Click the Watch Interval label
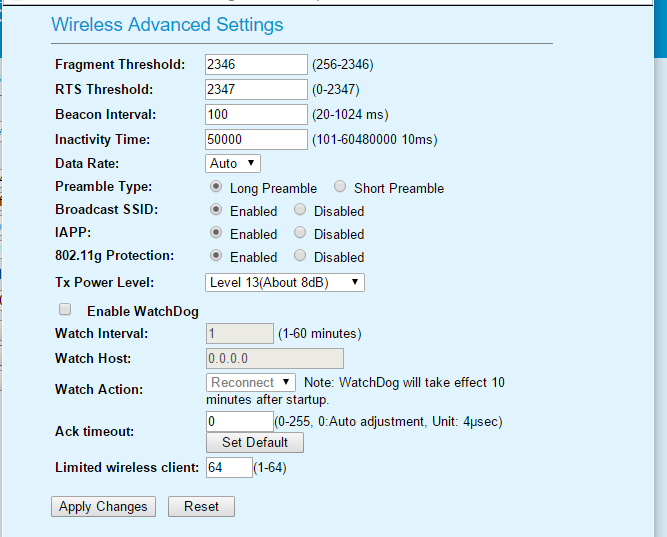Screen dimensions: 667x537 point(102,334)
